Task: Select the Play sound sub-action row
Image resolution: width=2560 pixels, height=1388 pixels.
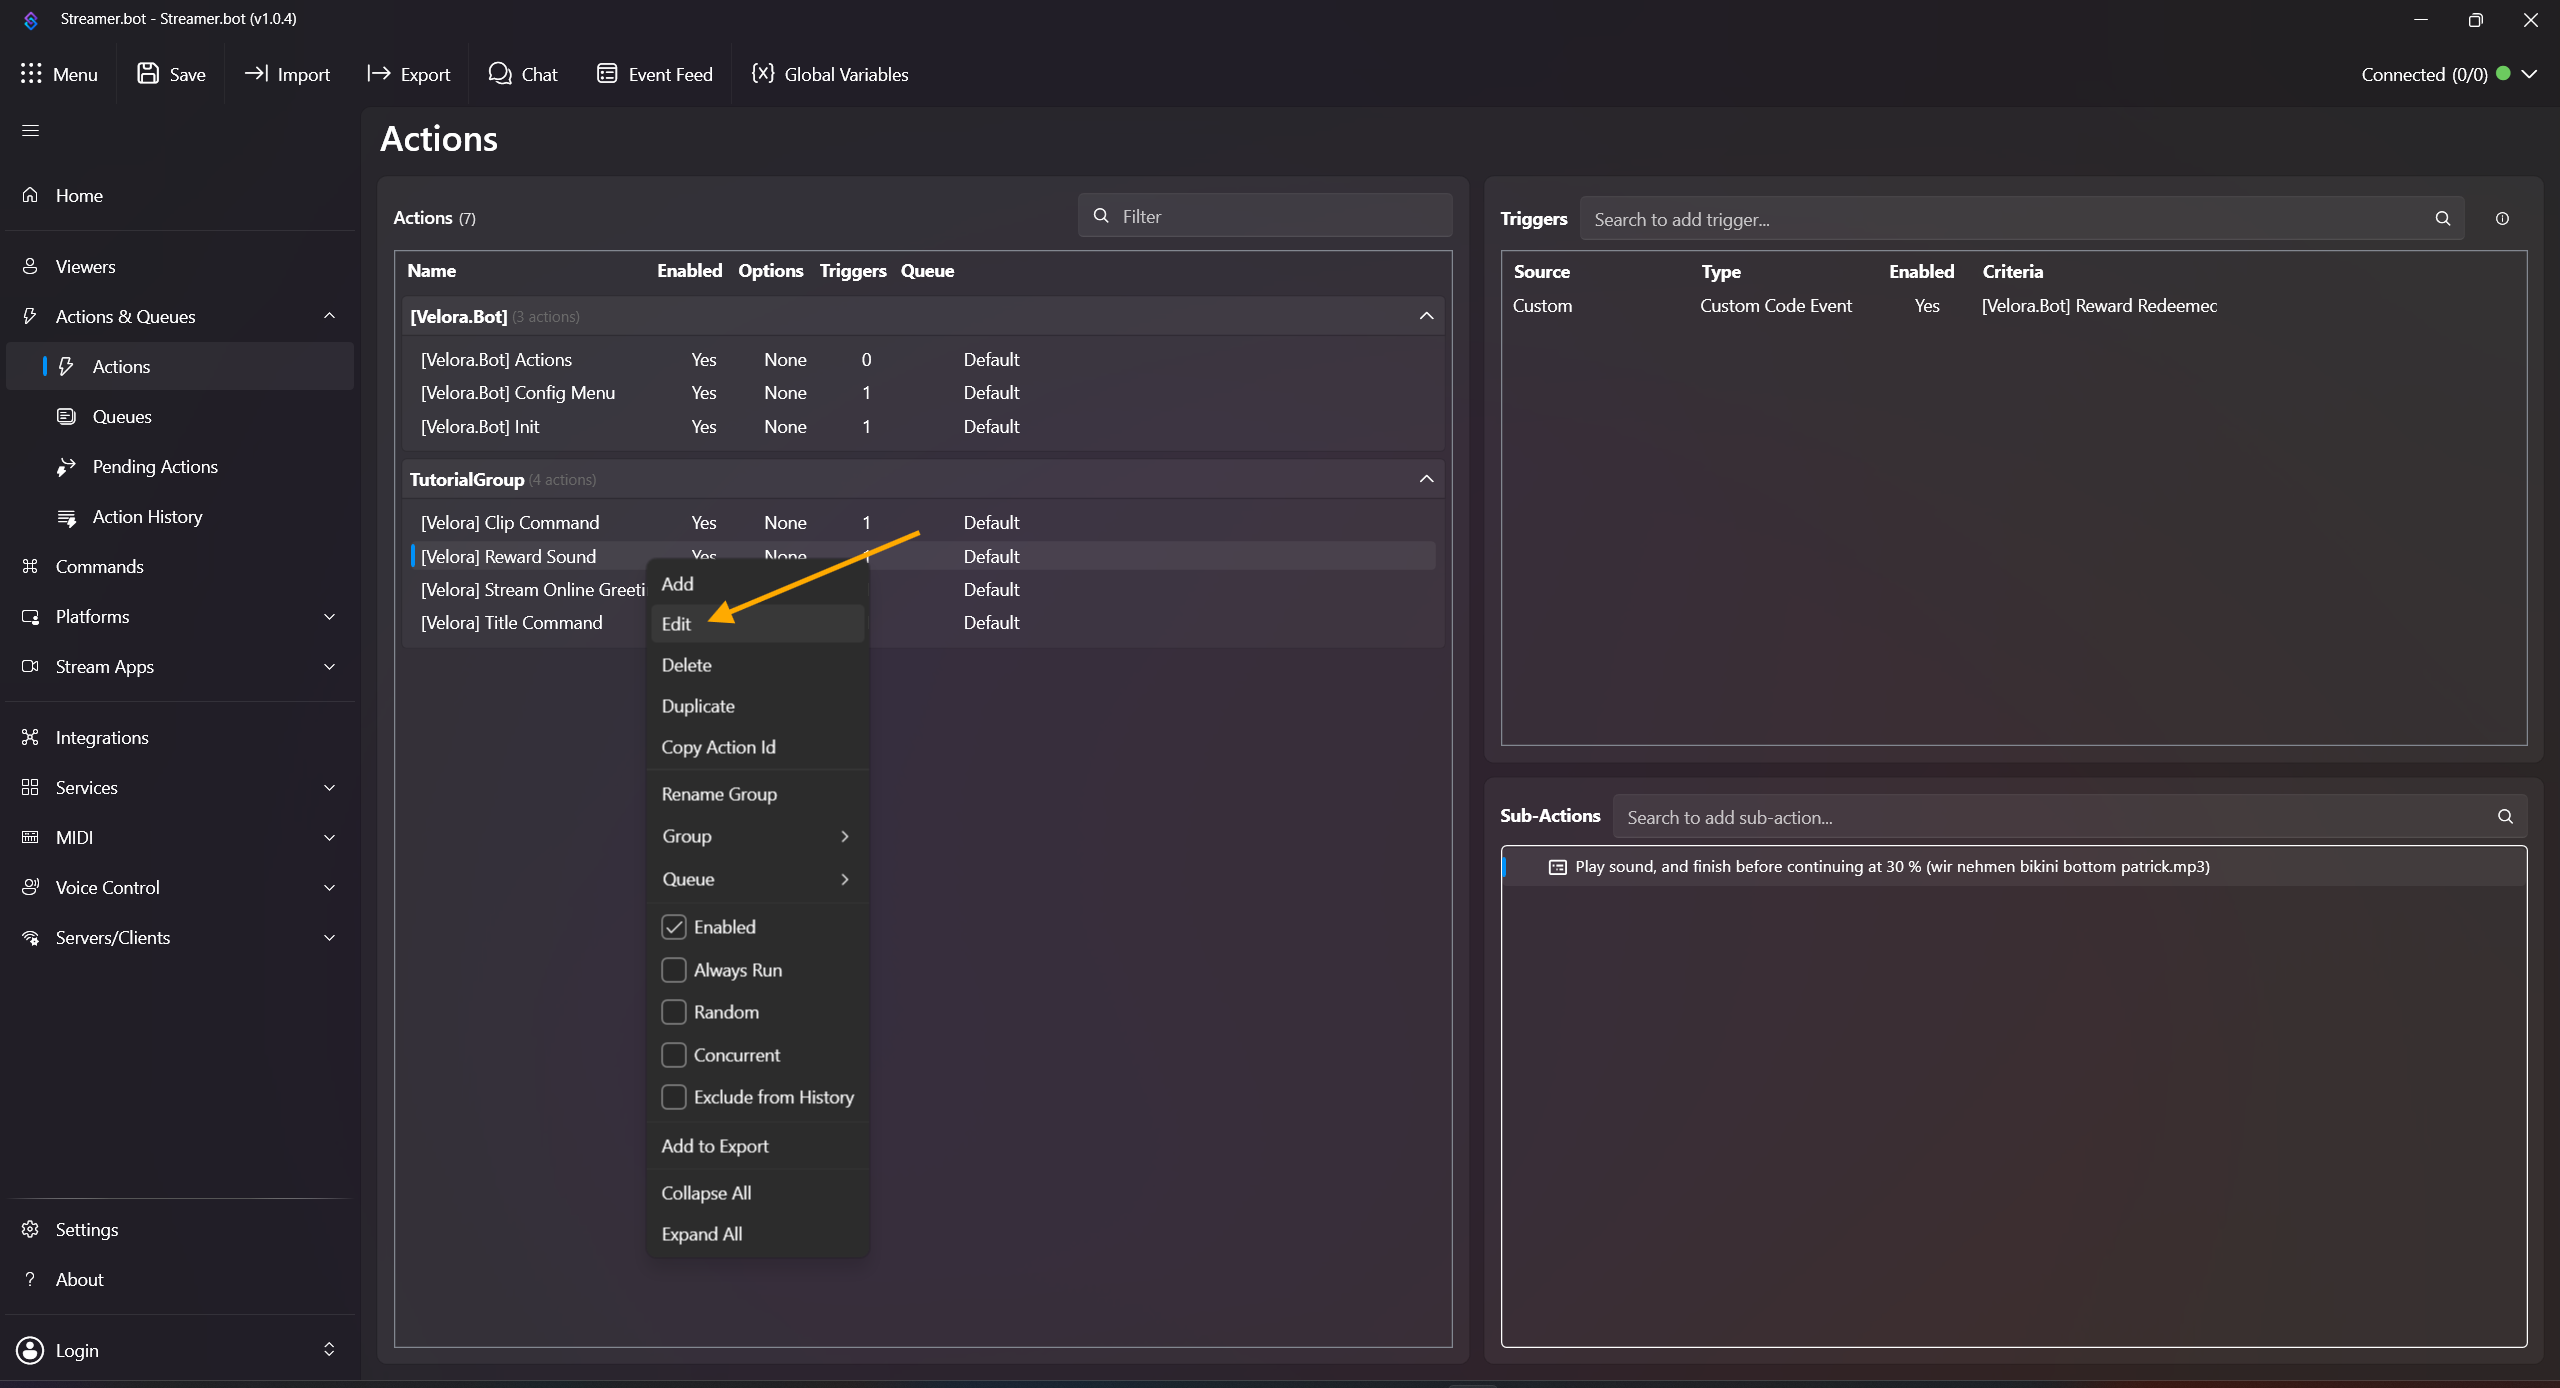Action: pyautogui.click(x=1890, y=867)
